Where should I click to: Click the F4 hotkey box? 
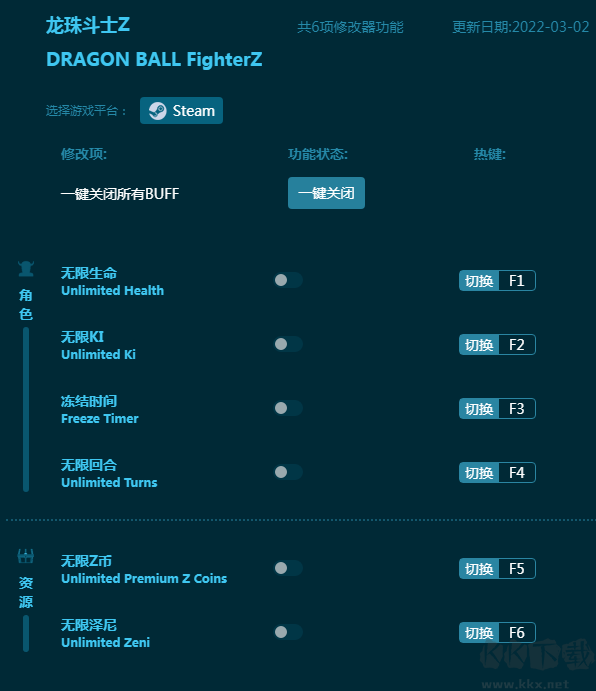click(517, 472)
